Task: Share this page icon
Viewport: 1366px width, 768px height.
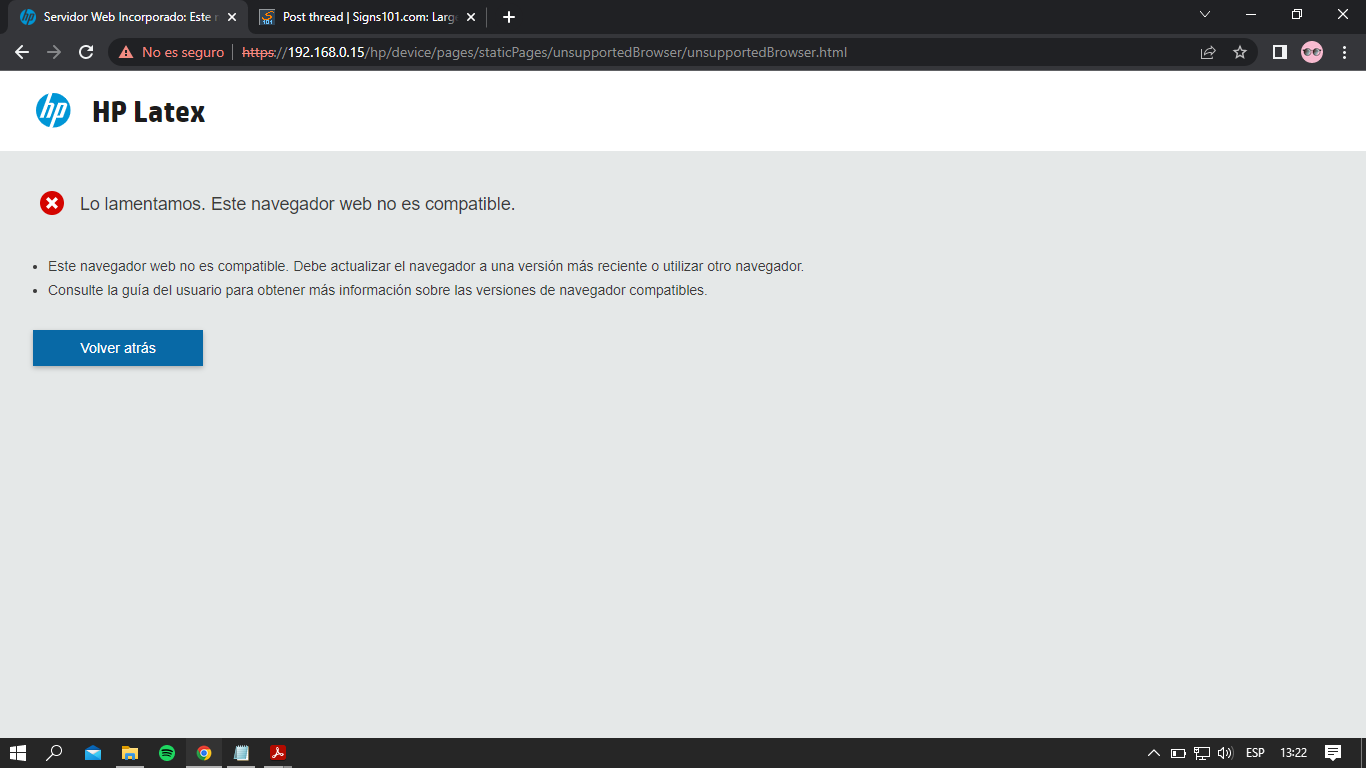Action: point(1208,52)
